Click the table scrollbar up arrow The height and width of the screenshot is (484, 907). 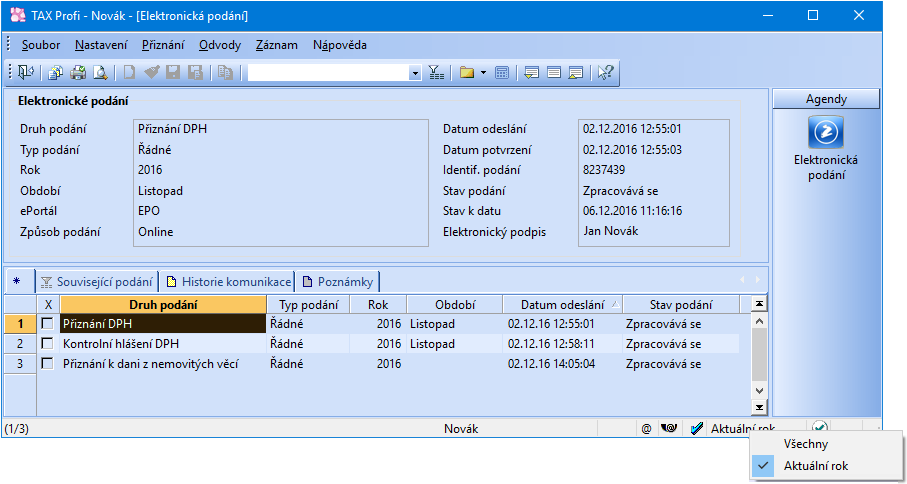point(759,321)
